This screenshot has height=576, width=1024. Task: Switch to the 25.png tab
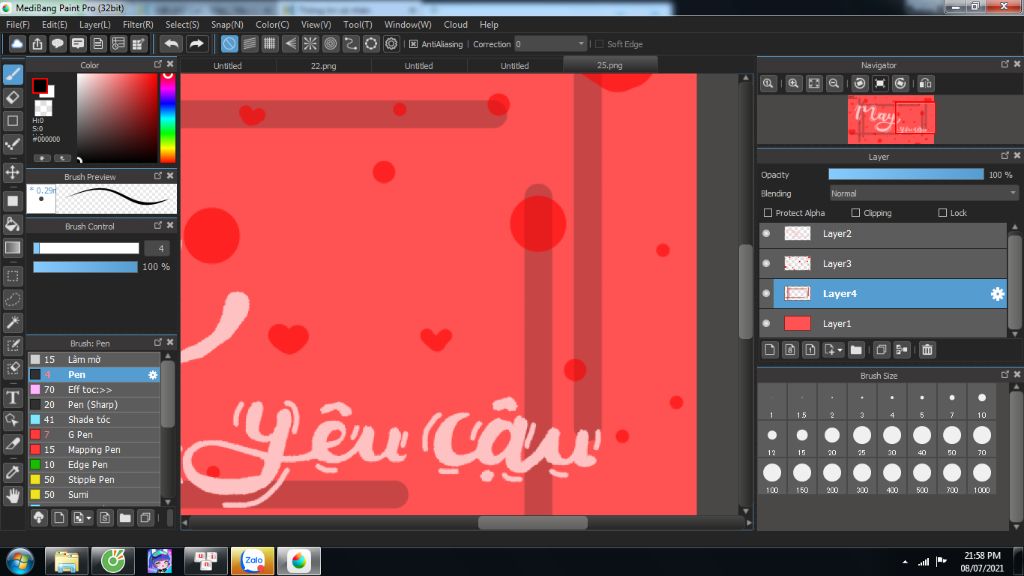tap(609, 65)
